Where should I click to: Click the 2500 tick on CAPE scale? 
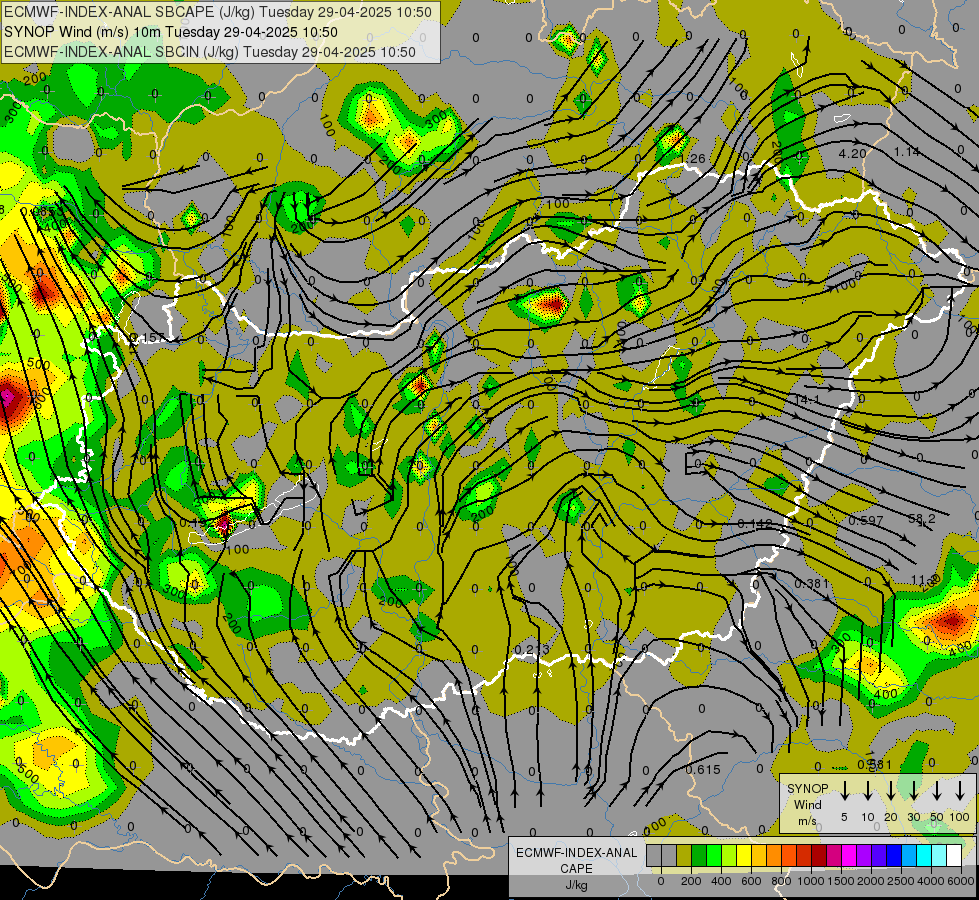point(901,881)
